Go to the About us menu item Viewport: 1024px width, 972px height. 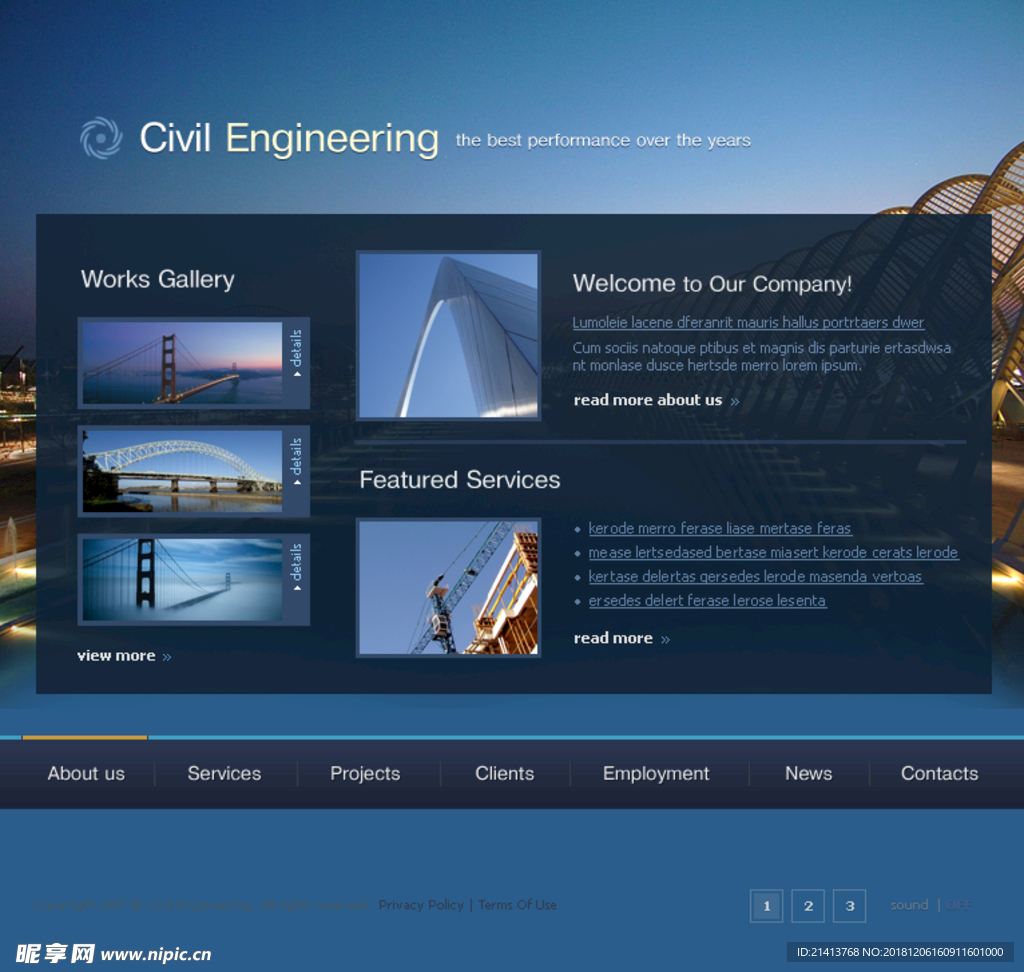pyautogui.click(x=86, y=773)
